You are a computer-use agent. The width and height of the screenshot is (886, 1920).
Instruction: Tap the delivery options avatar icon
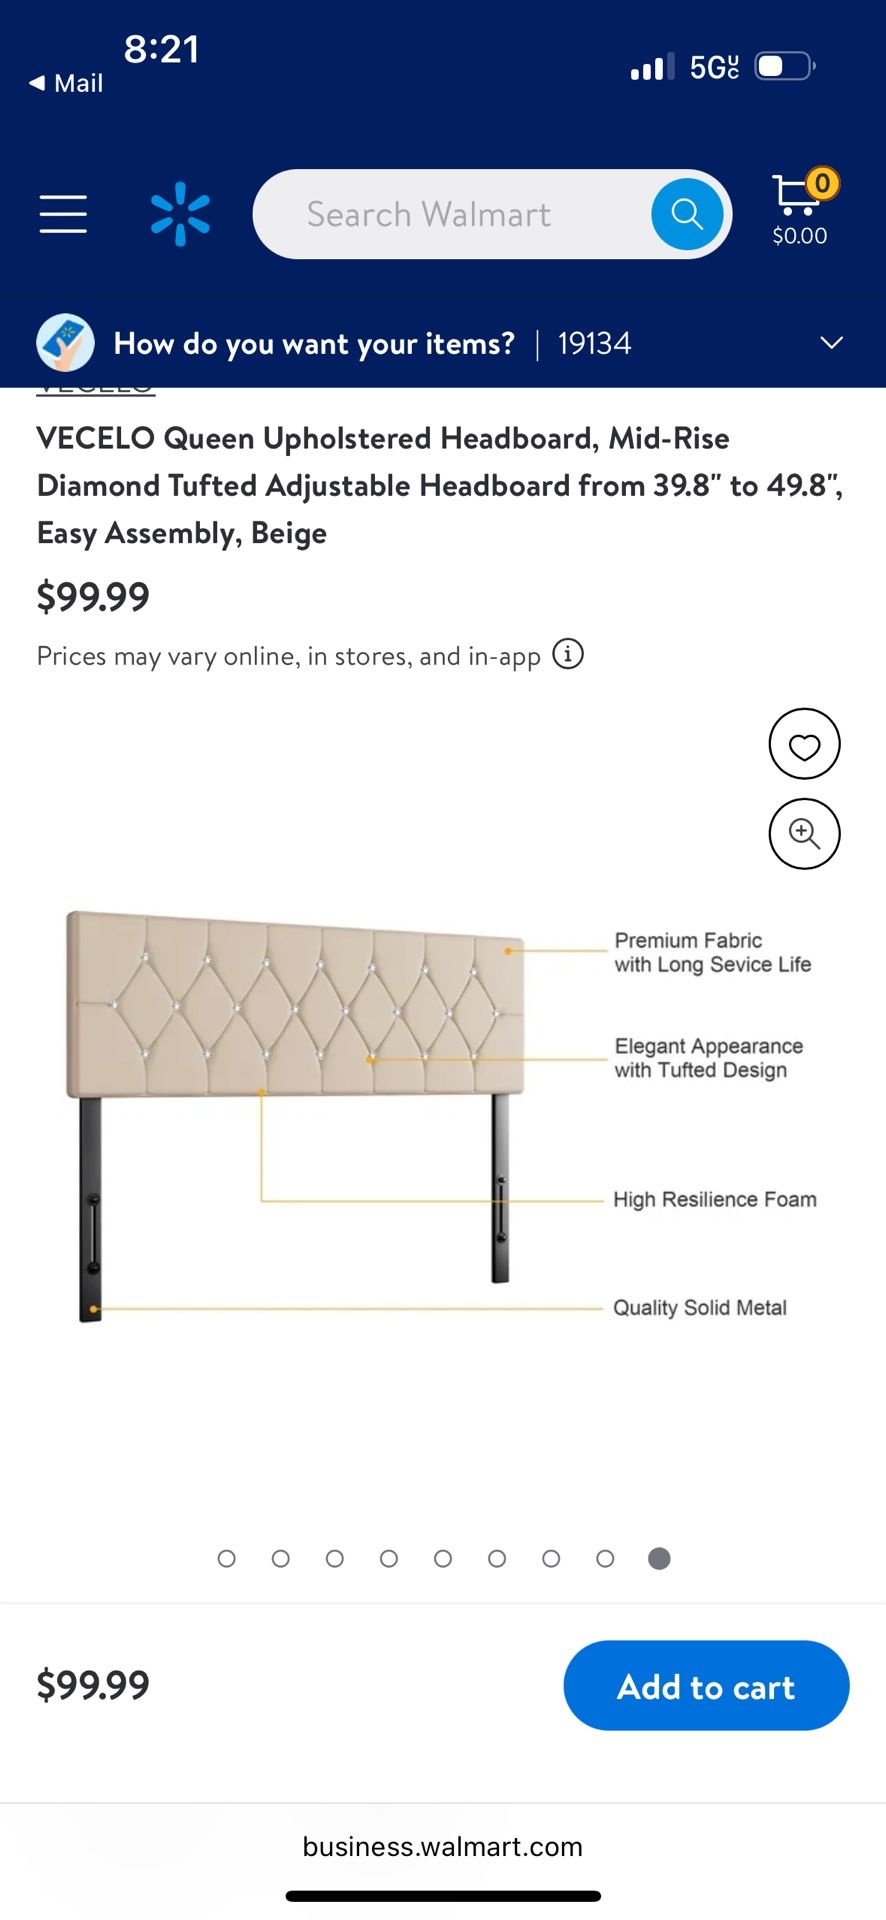pyautogui.click(x=65, y=343)
